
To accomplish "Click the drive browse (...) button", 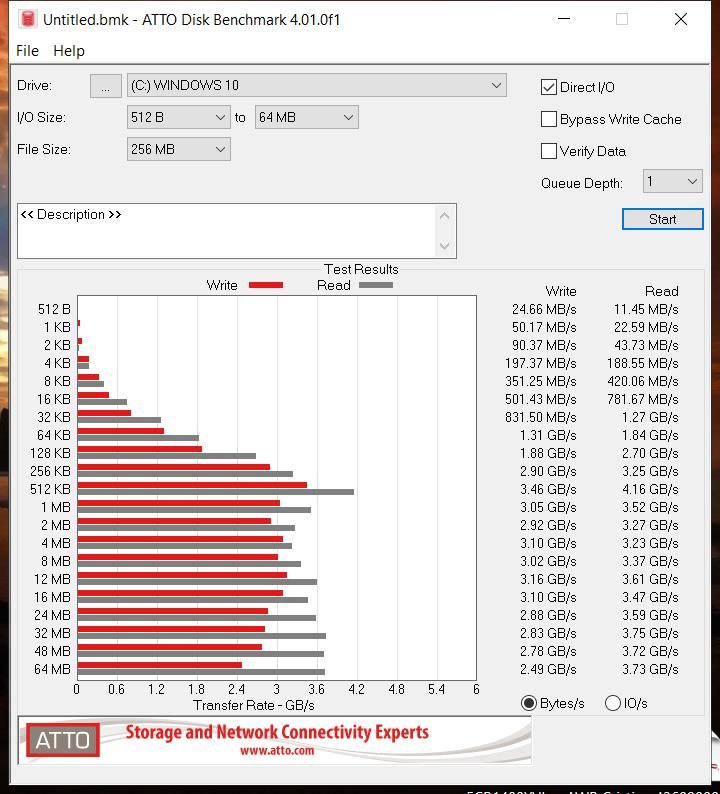I will (x=105, y=86).
